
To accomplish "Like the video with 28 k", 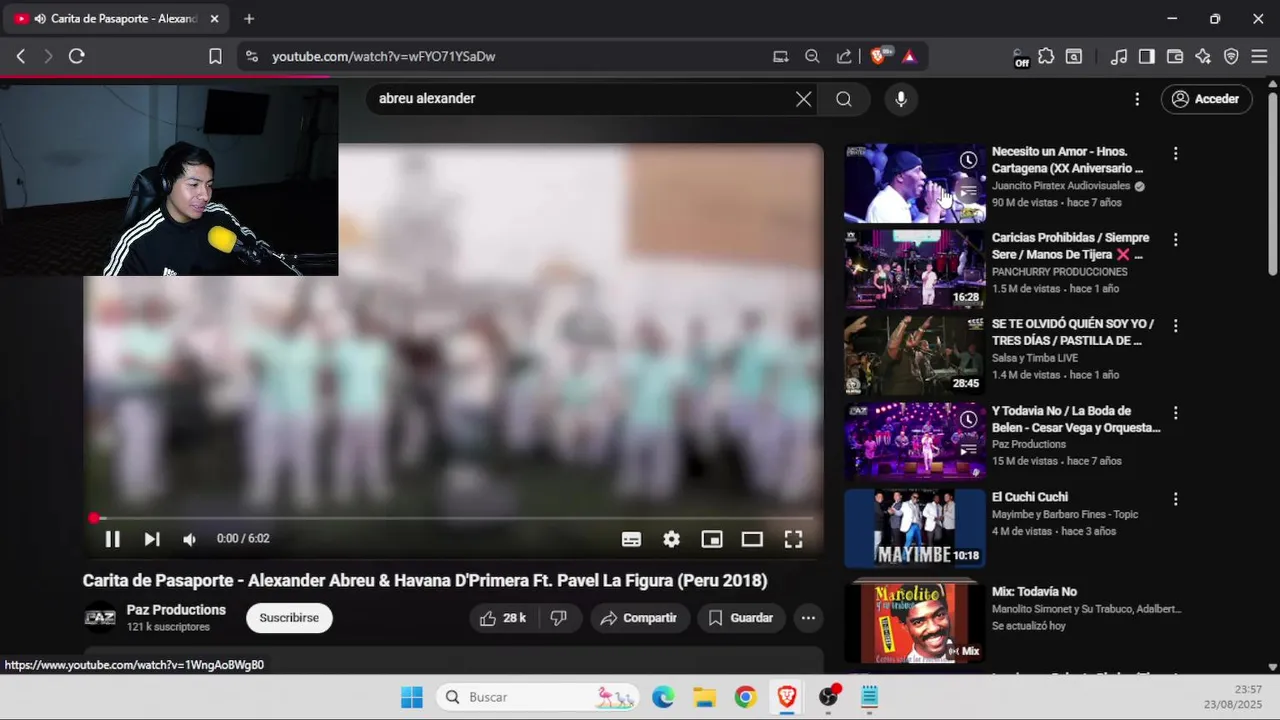I will (503, 618).
